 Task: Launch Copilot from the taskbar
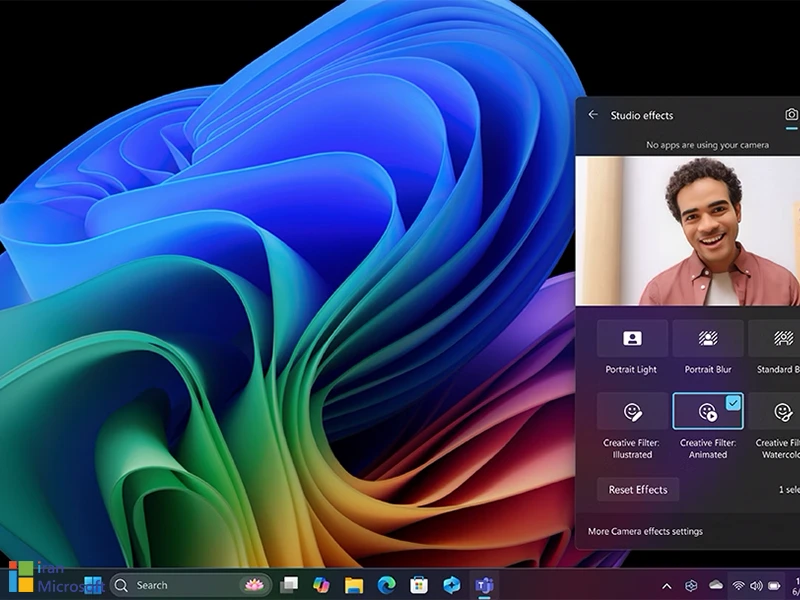(321, 585)
